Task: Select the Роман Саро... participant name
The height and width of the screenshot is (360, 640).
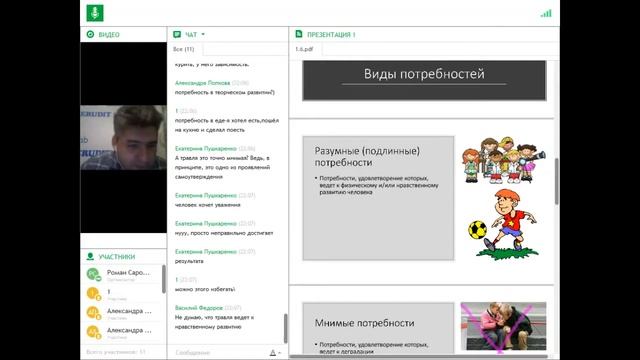Action: pos(128,272)
